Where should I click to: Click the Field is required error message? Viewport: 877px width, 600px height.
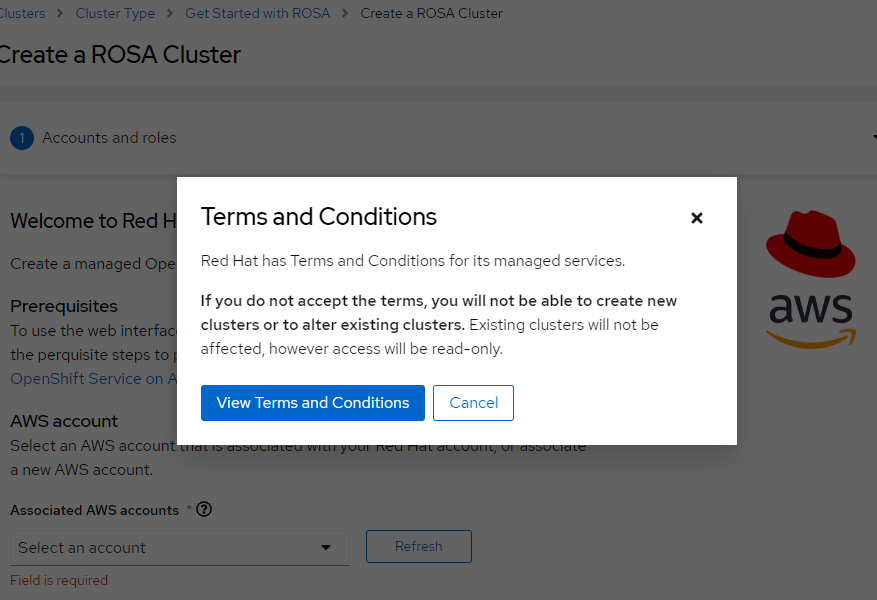pos(58,580)
